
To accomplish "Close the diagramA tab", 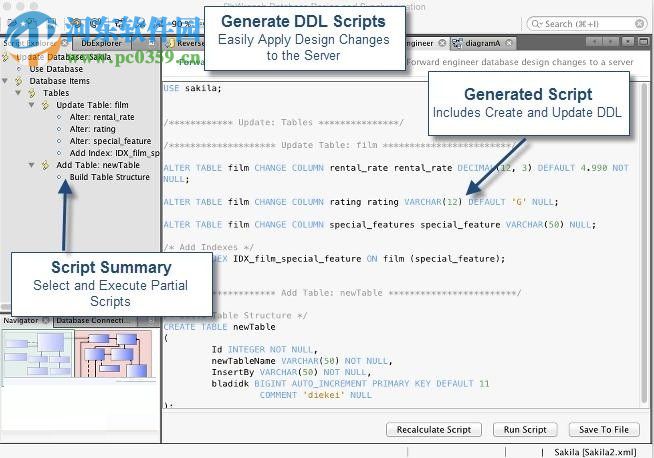I will click(509, 43).
